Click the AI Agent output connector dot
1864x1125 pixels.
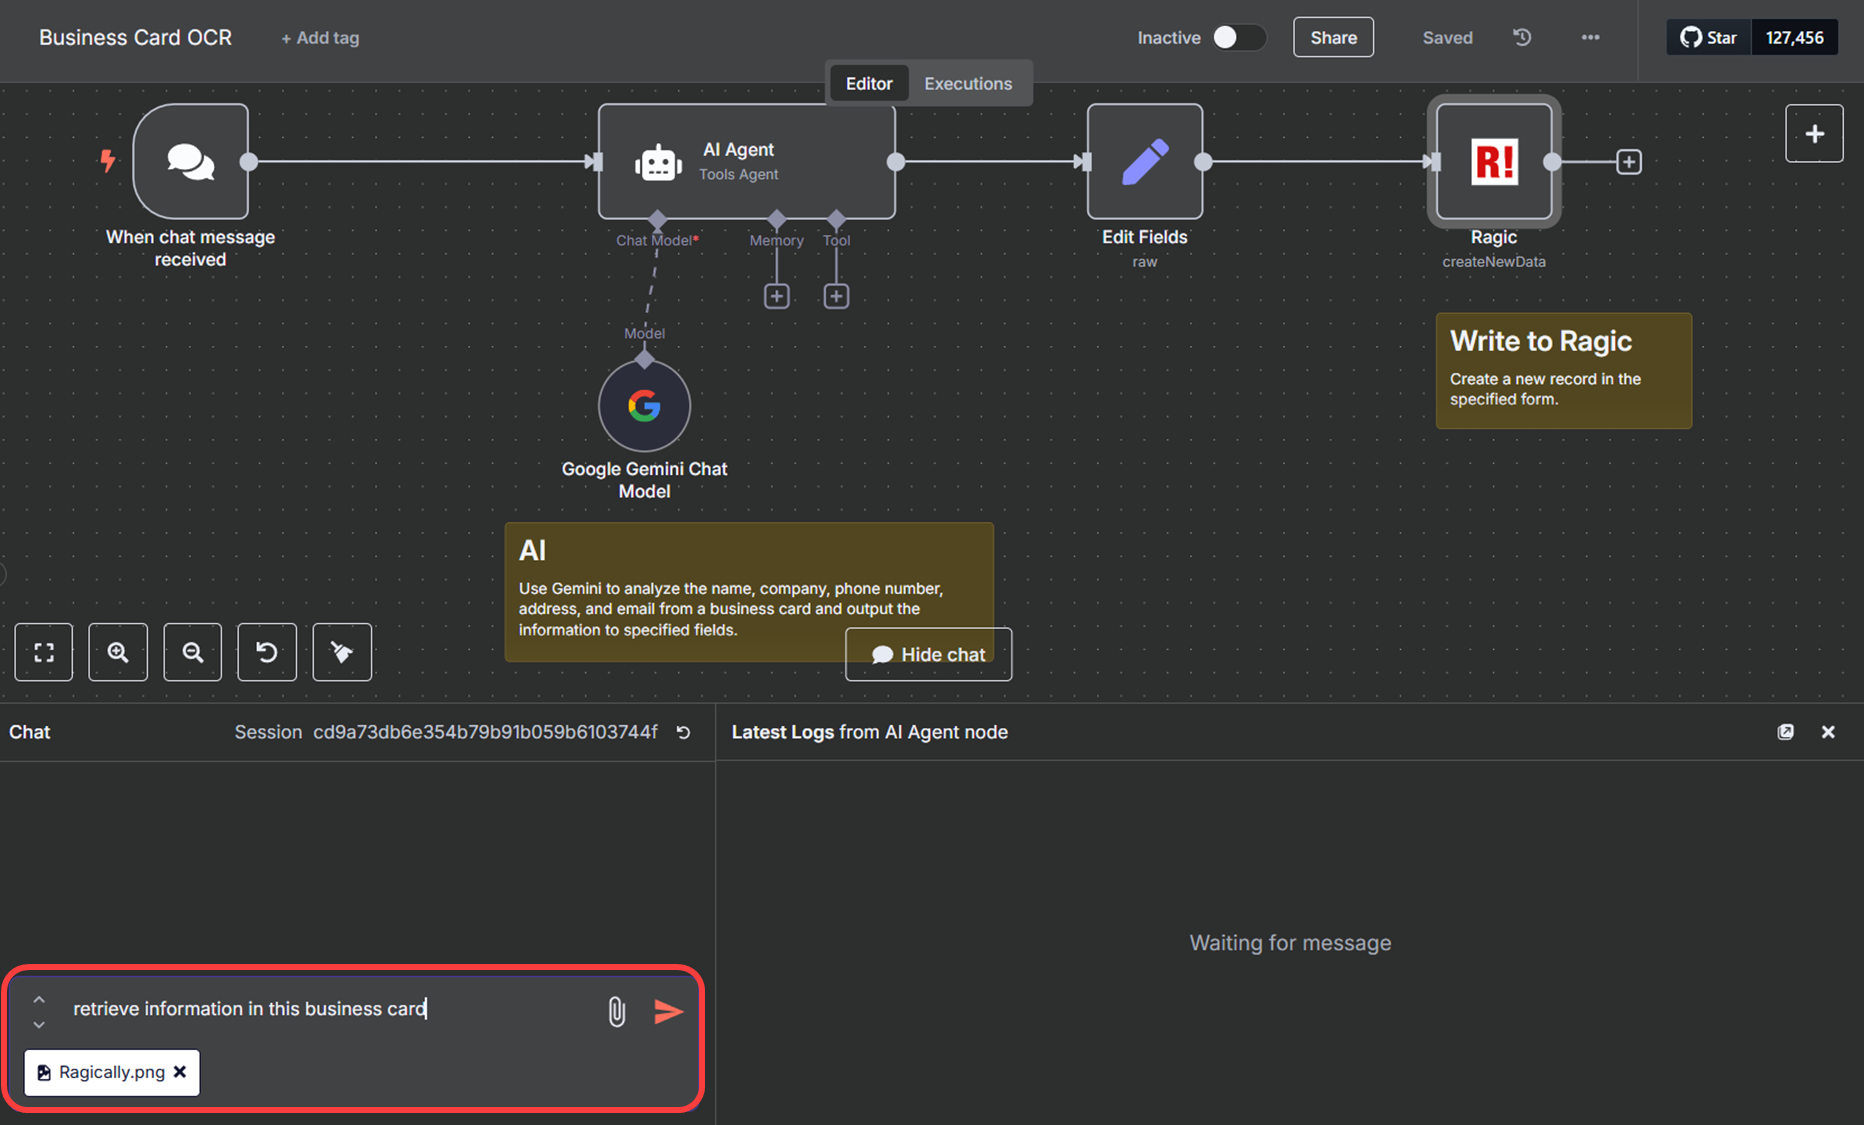pos(896,162)
